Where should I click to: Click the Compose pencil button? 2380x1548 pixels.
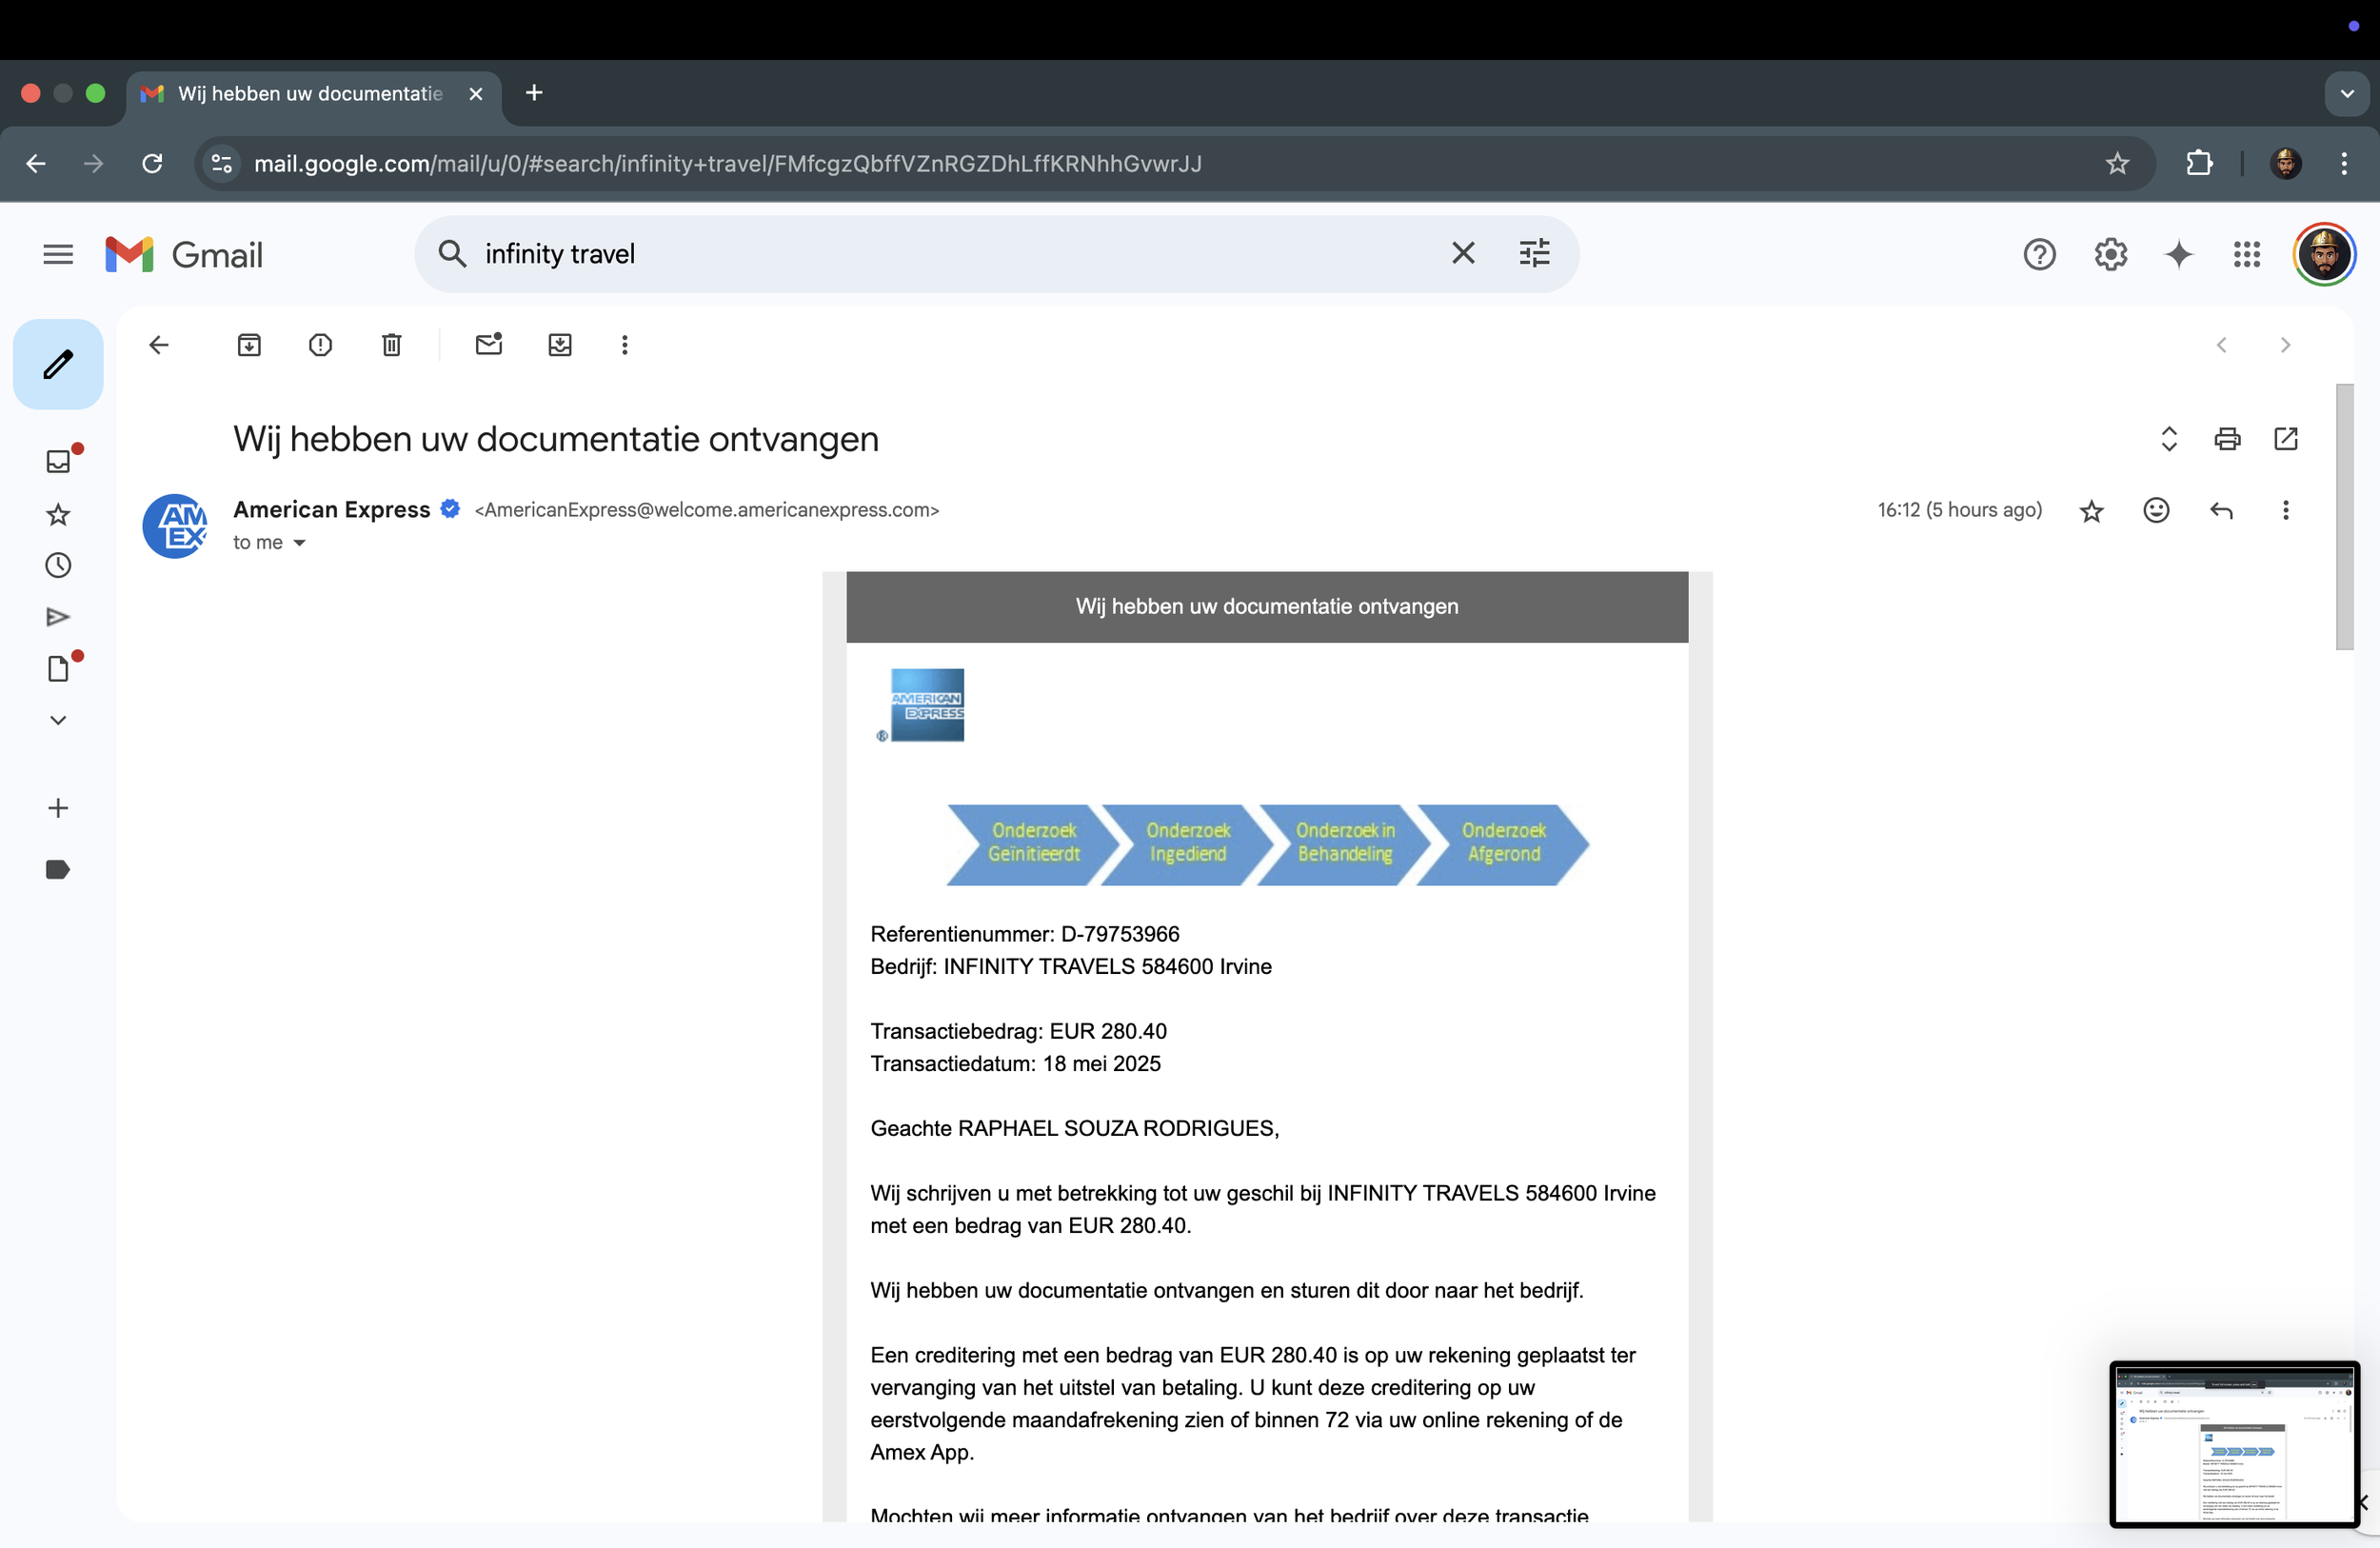[58, 364]
